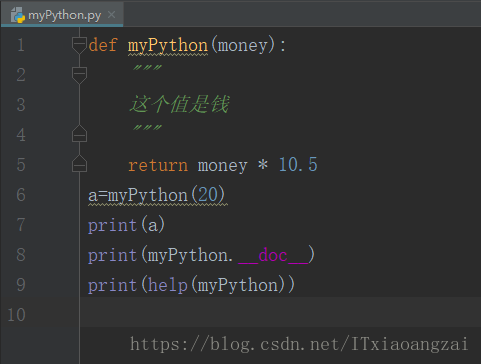The height and width of the screenshot is (364, 481).
Task: Click line number 1 in the gutter
Action: click(21, 45)
